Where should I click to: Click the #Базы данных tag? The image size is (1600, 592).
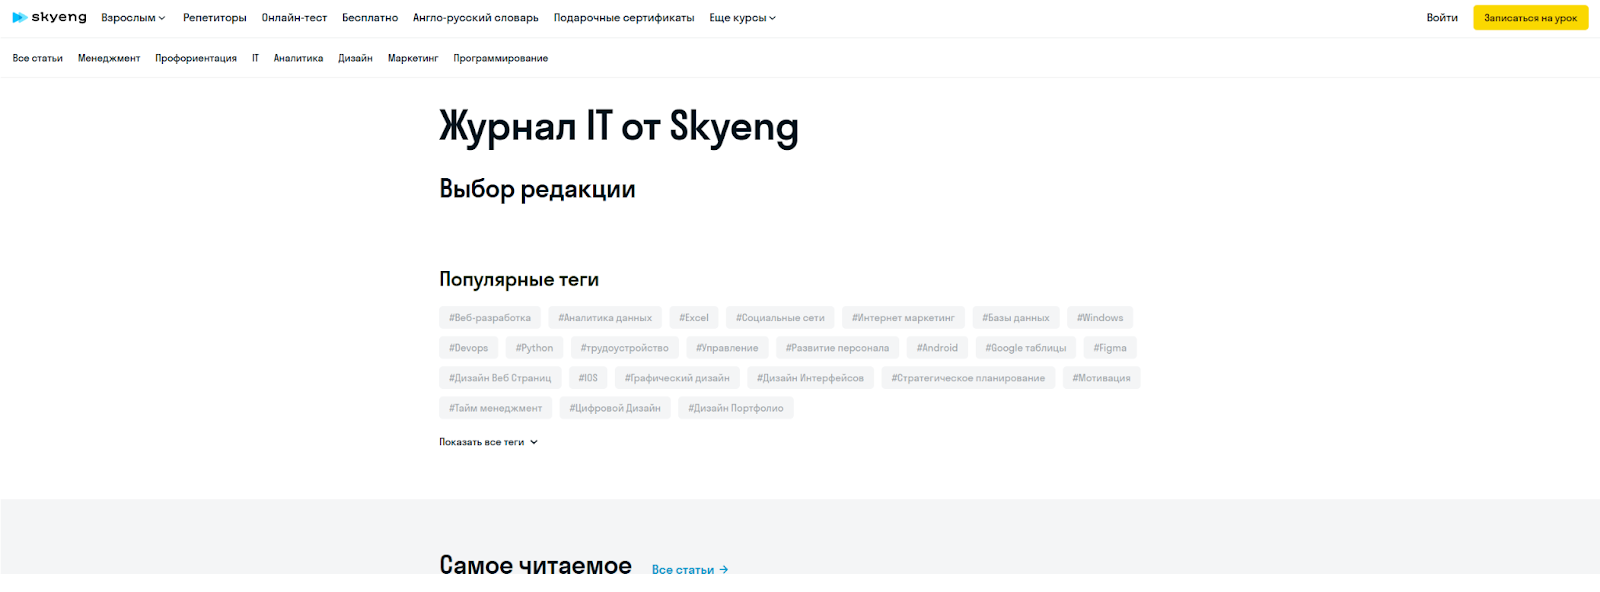click(1016, 318)
